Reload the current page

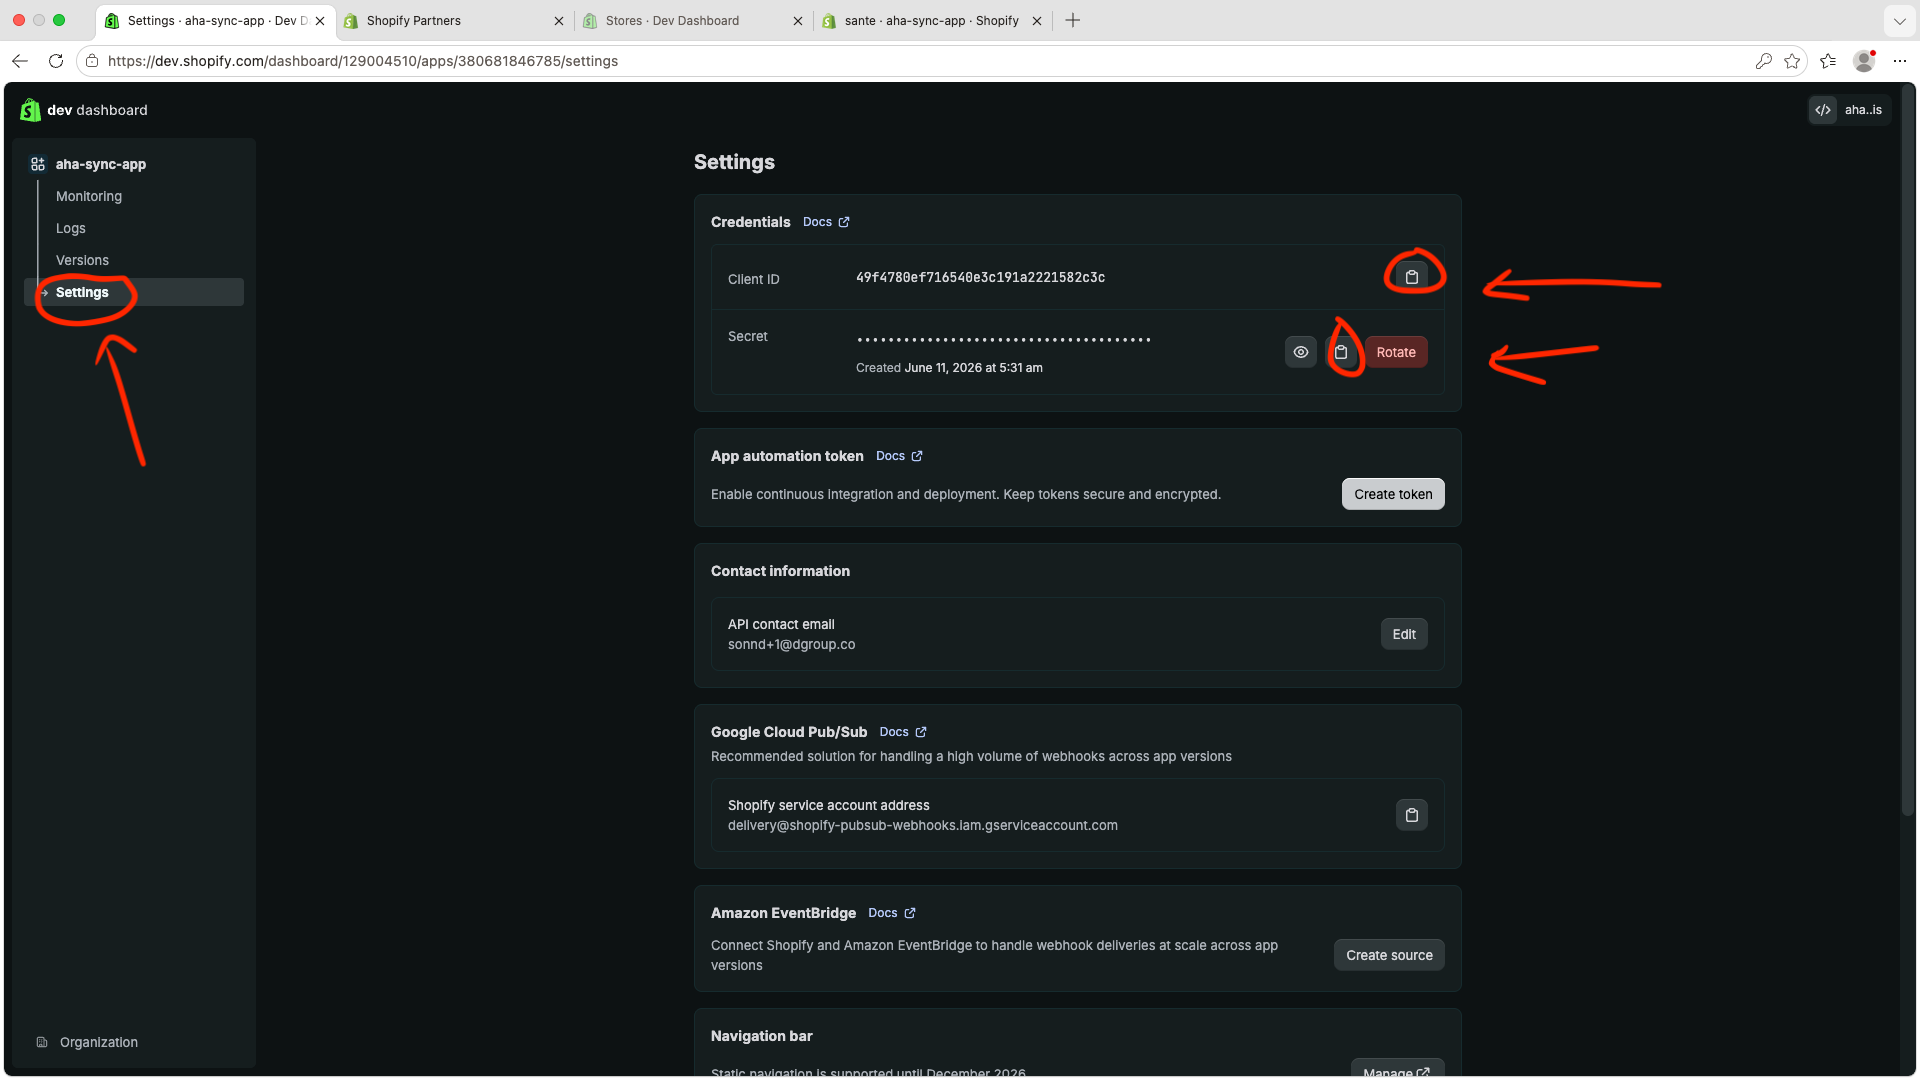pyautogui.click(x=56, y=61)
